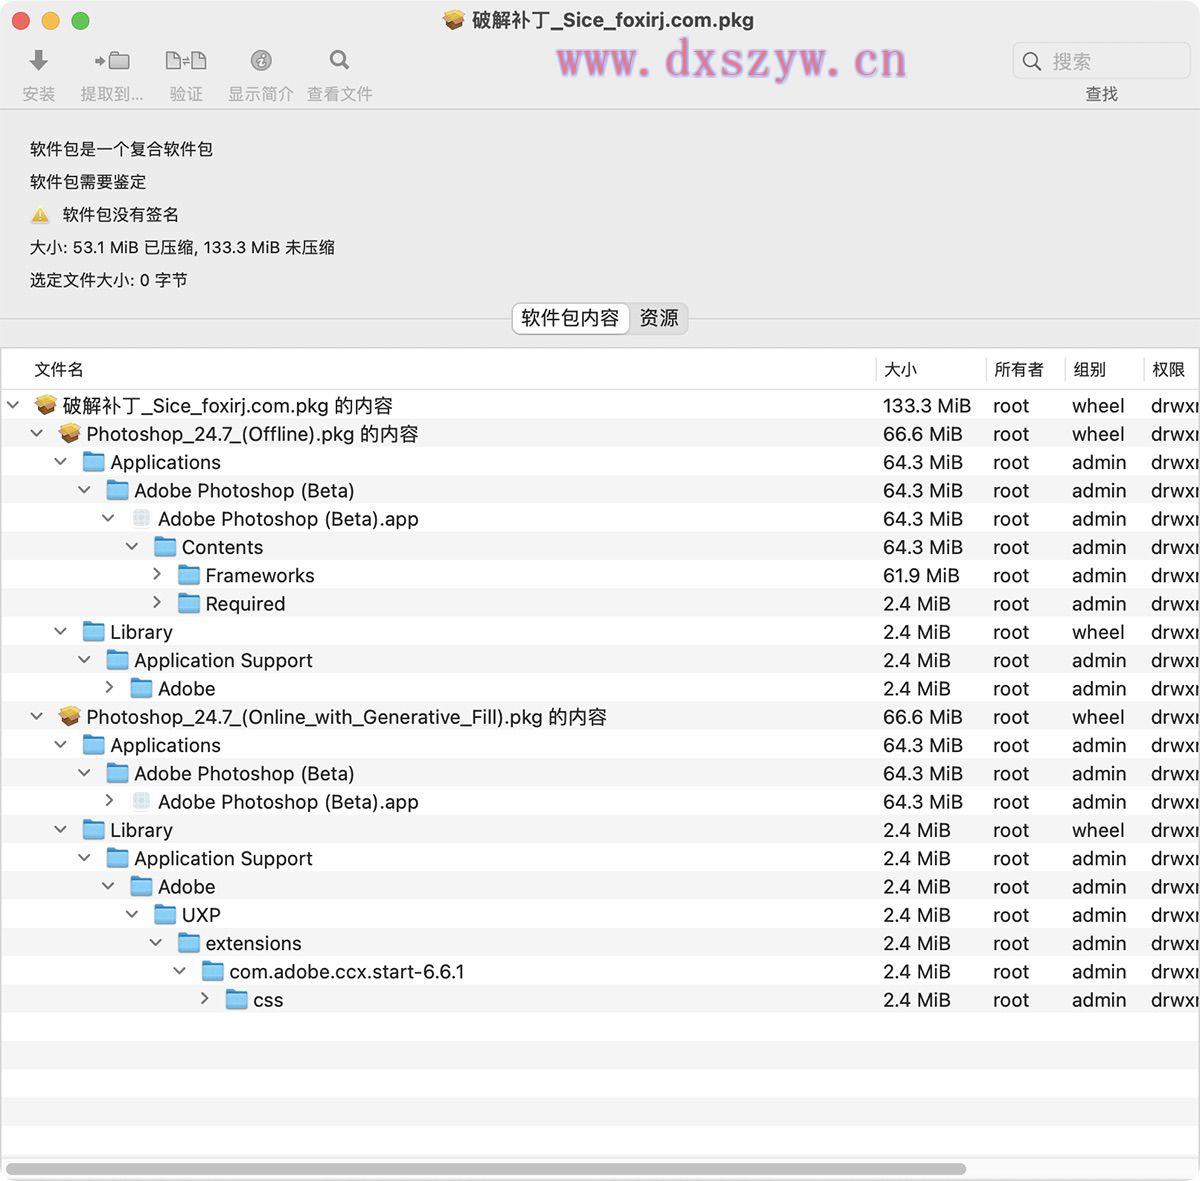Click the com.adobe.ccx.start-6.6.1 folder icon
The image size is (1200, 1181).
(213, 971)
